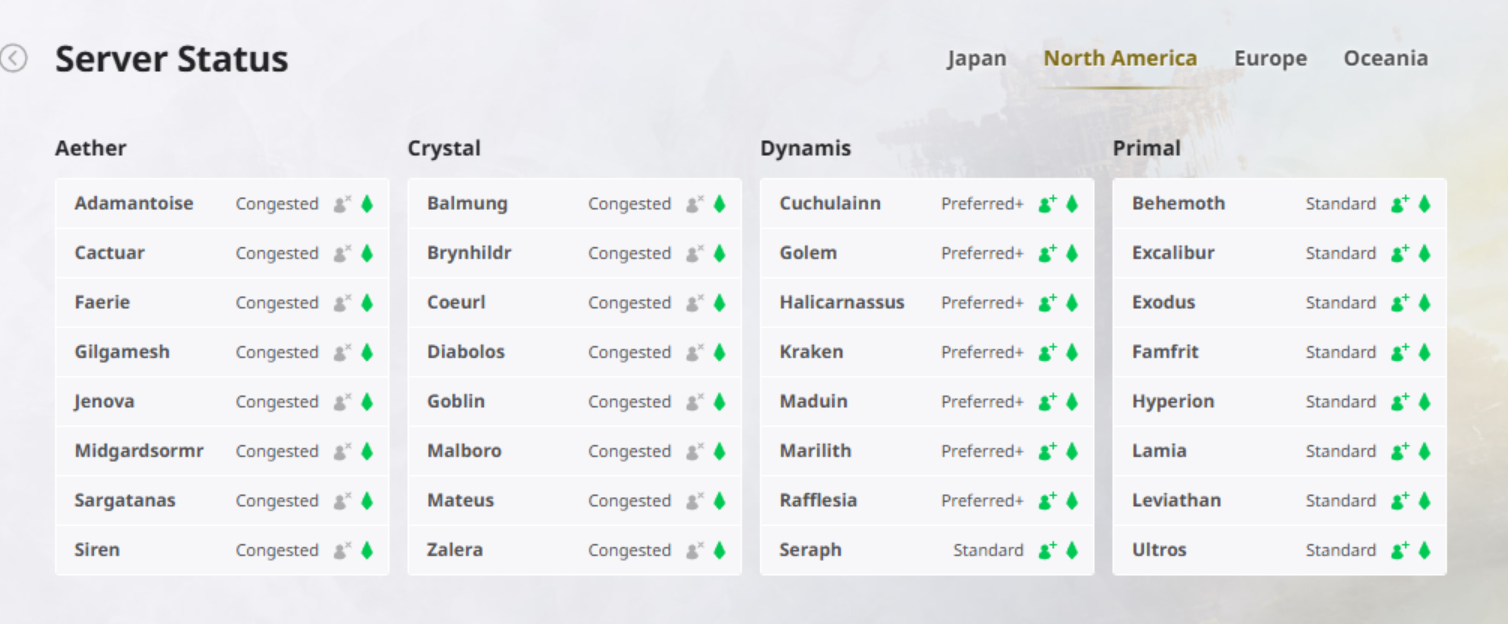Screen dimensions: 1508x624
Task: Click the online status icon for Sargatanas
Action: [x=367, y=500]
